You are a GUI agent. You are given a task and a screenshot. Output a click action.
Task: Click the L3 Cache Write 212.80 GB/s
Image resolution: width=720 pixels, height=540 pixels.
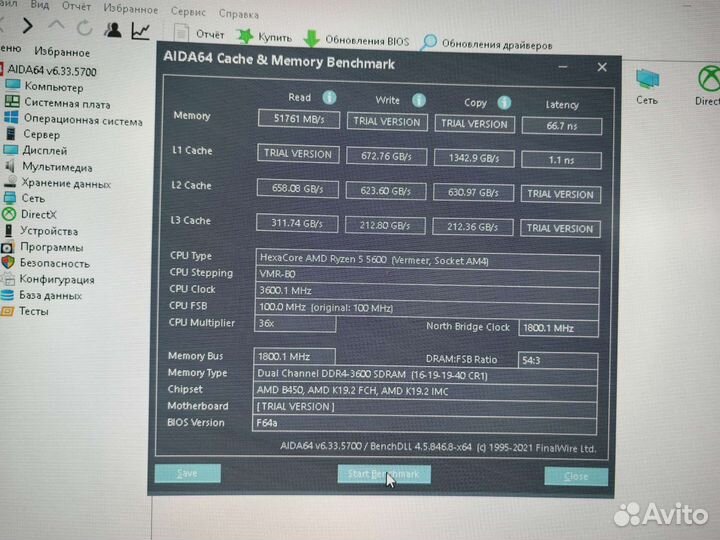[x=385, y=225]
